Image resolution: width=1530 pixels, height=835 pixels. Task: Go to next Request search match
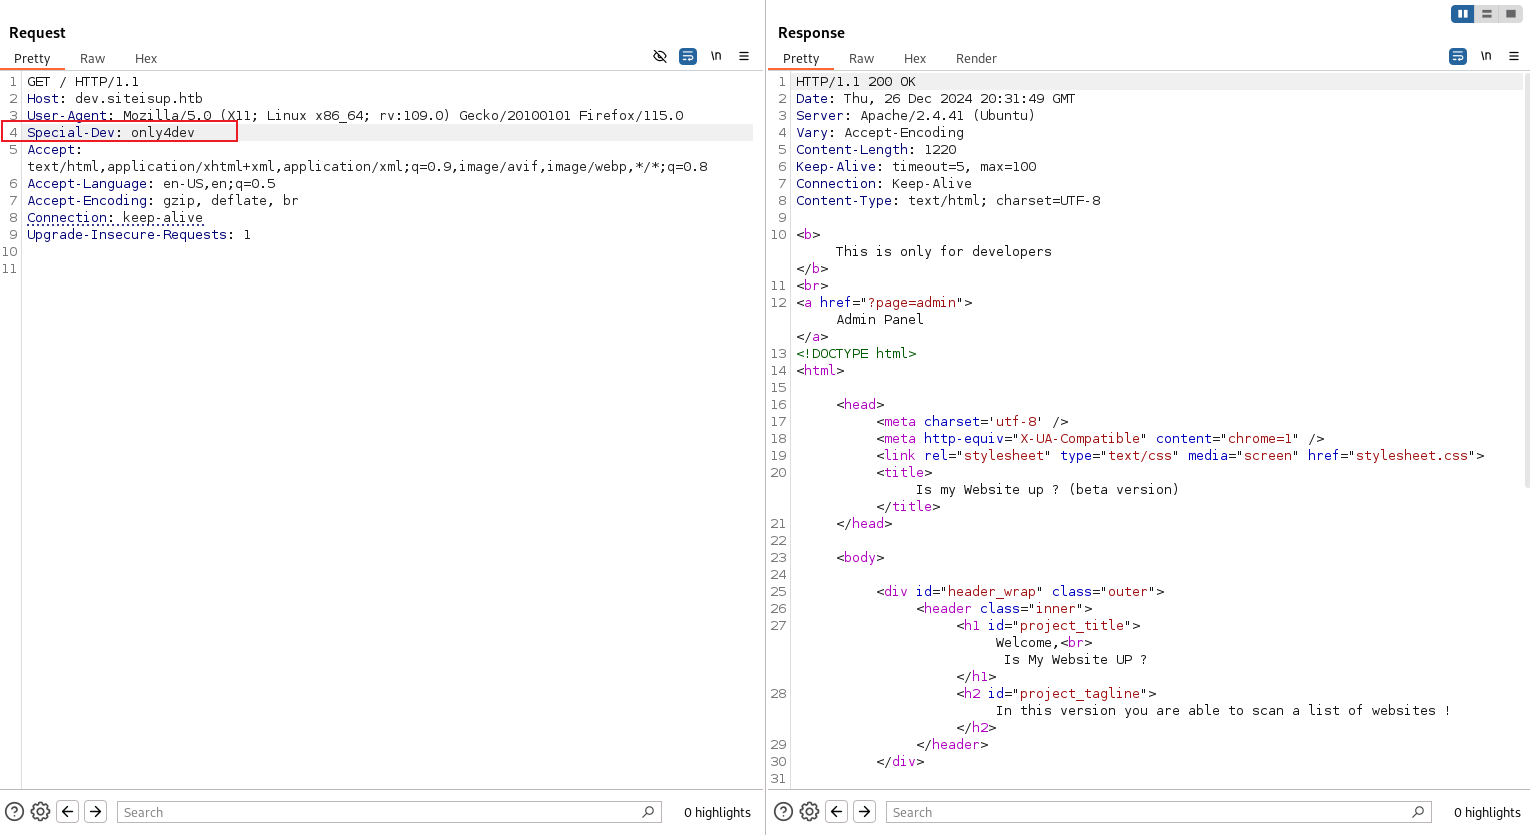pyautogui.click(x=96, y=812)
